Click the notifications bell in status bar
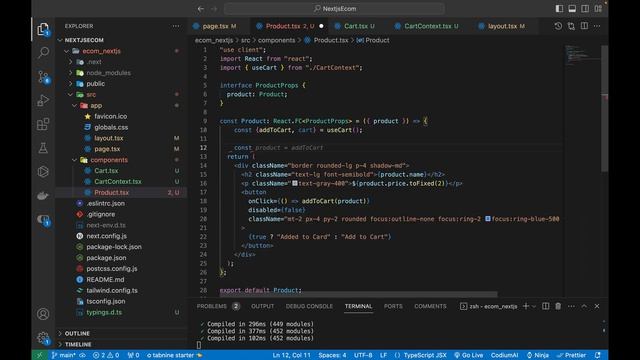640x360 pixels. click(x=598, y=355)
